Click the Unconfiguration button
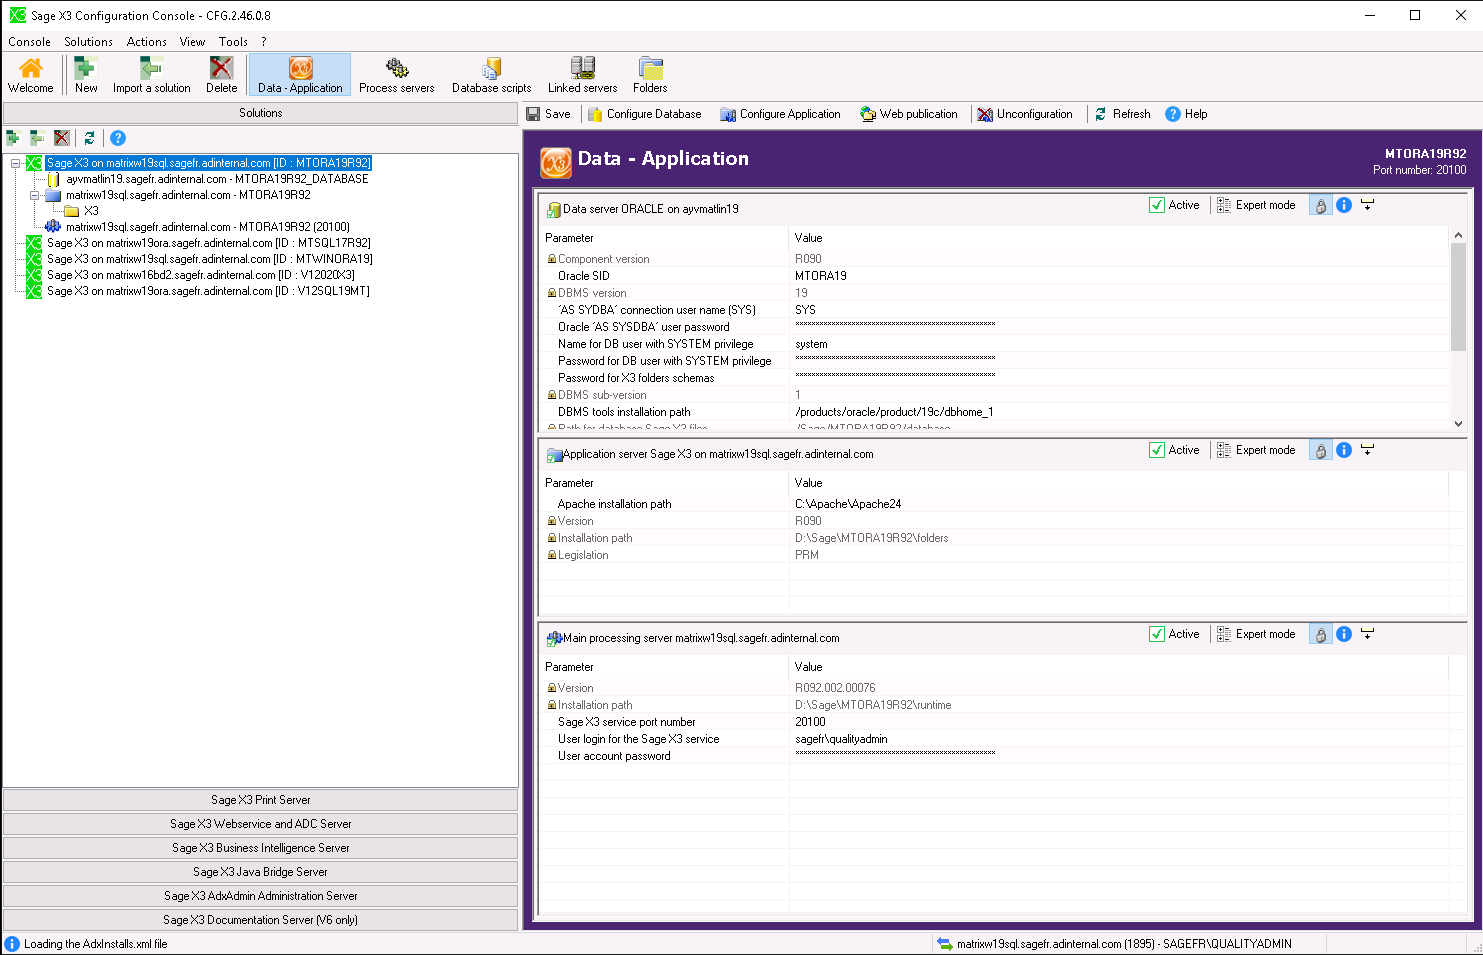1483x955 pixels. pos(1025,114)
